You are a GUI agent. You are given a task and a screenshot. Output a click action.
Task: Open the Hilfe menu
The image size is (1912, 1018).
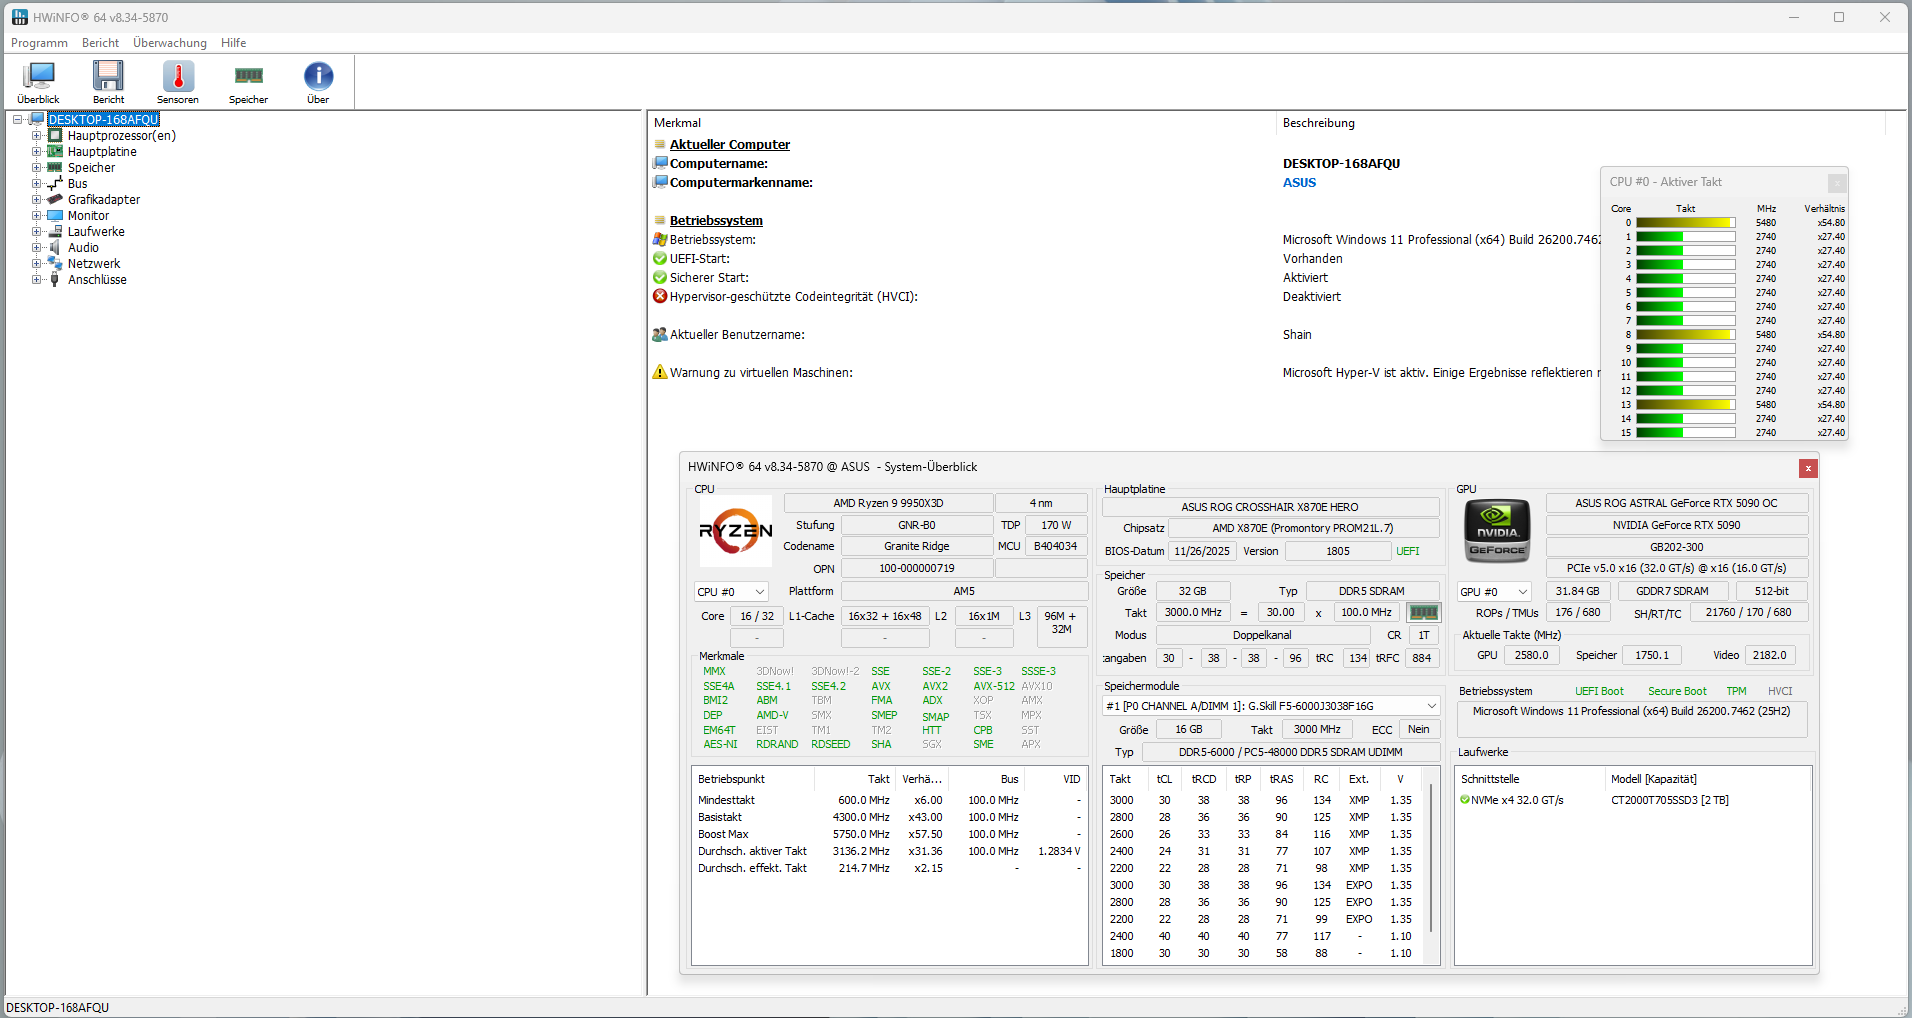[234, 43]
